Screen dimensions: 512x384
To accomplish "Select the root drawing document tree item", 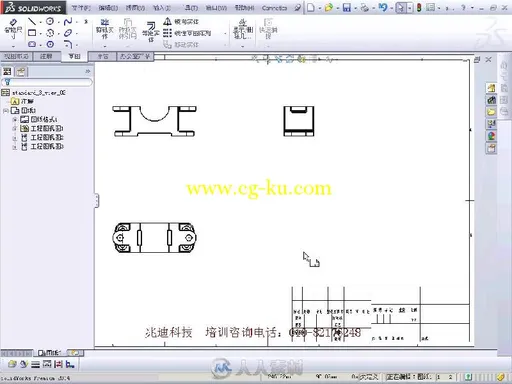I will 33,92.
